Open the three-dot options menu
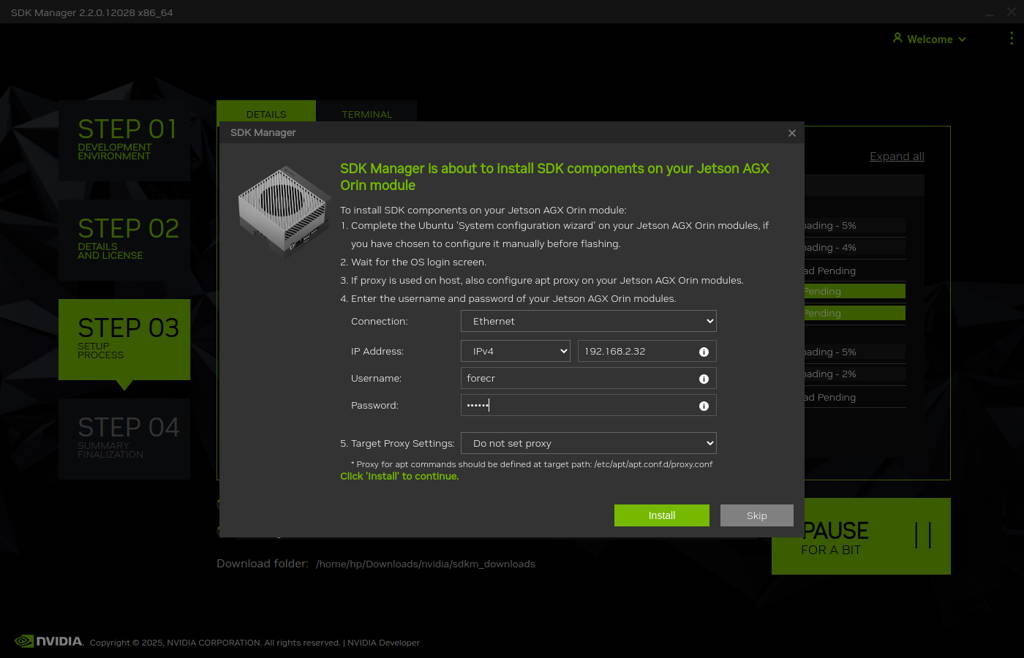This screenshot has width=1024, height=658. point(1011,39)
